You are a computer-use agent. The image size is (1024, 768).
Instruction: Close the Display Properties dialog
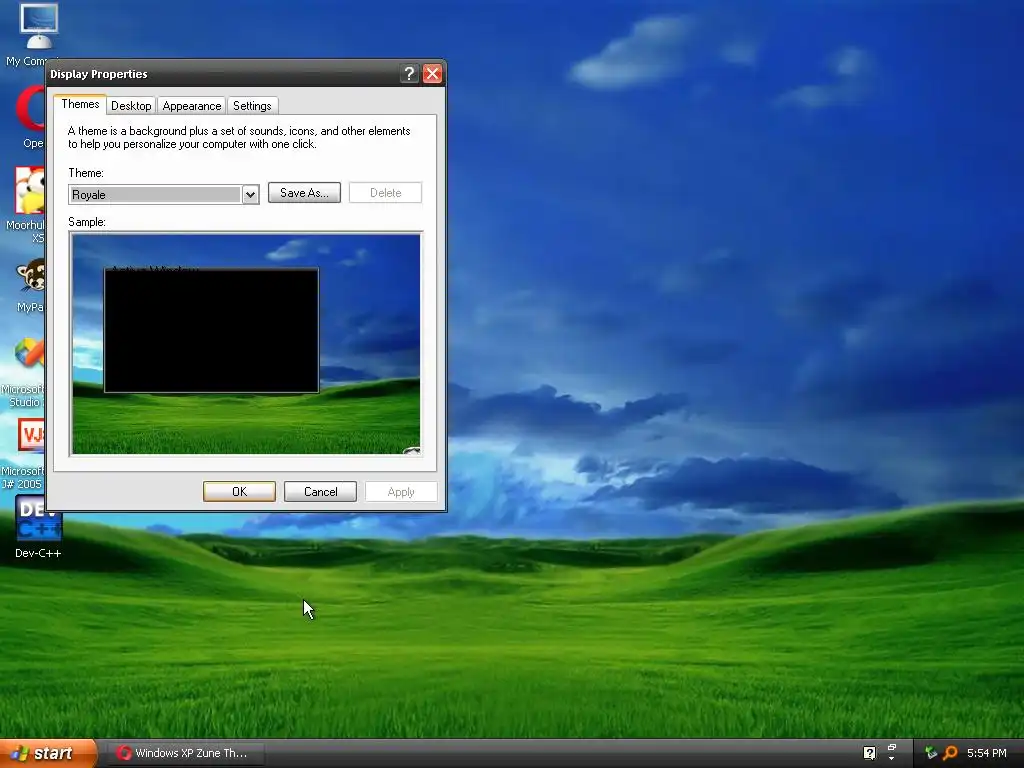coord(432,74)
